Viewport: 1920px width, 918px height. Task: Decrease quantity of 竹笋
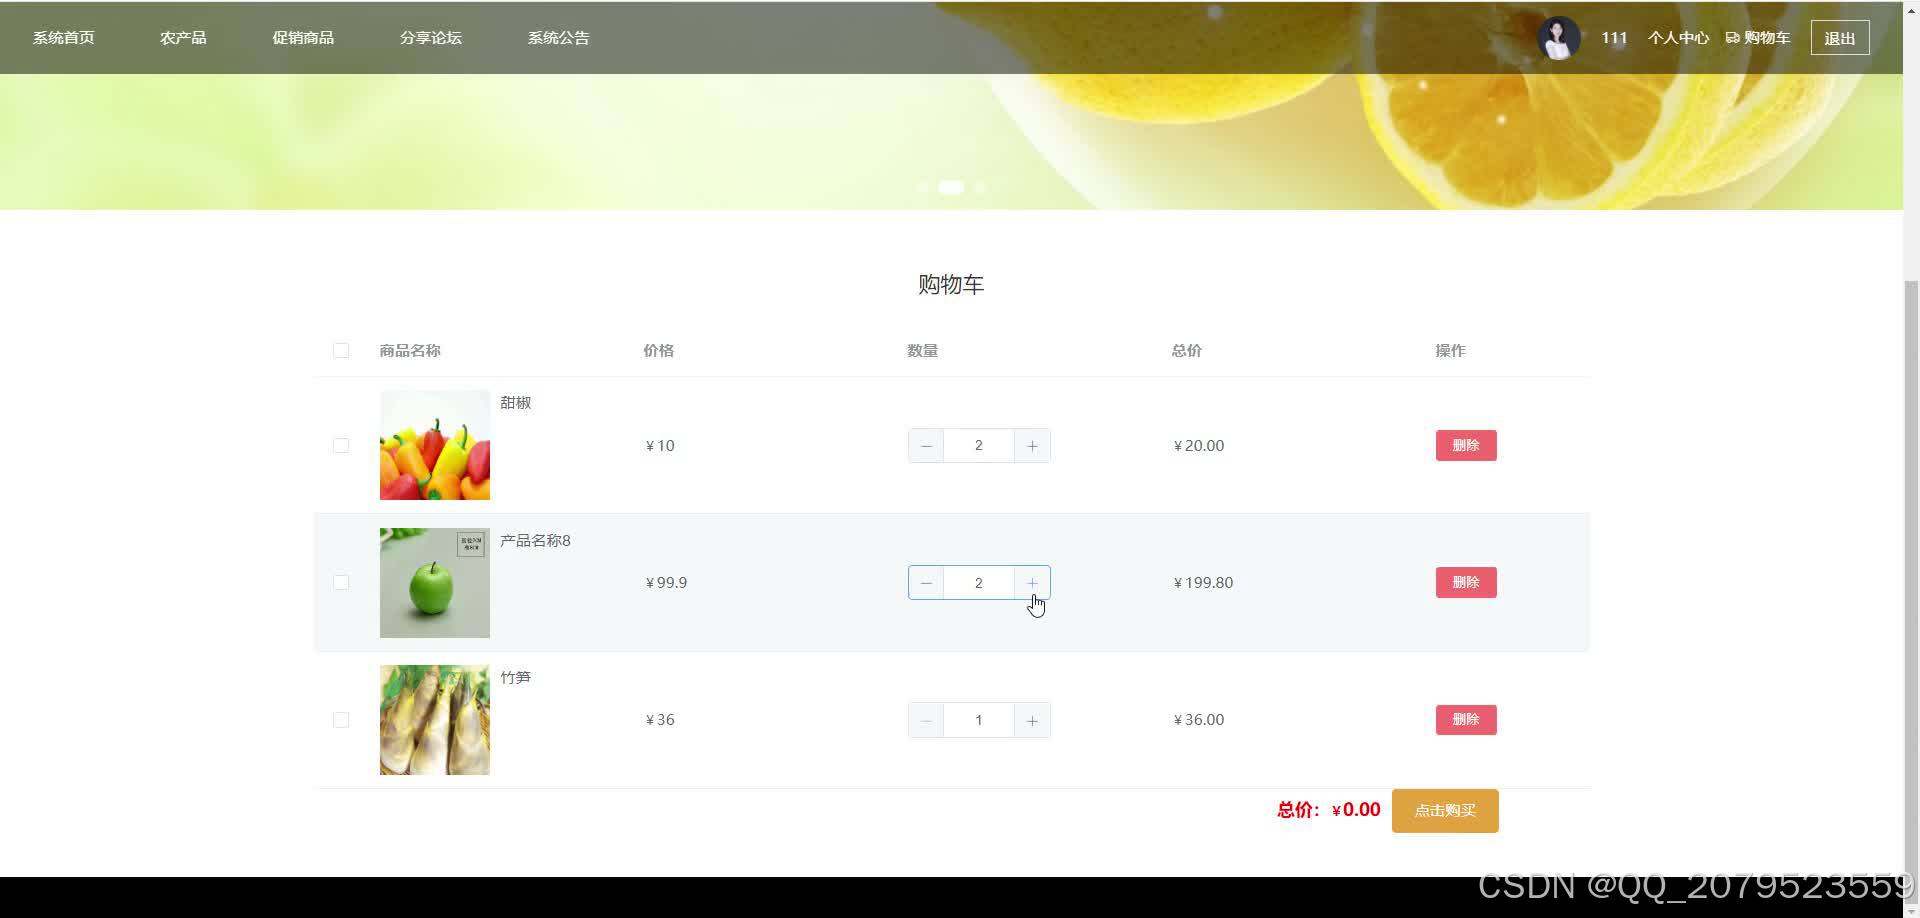click(x=926, y=720)
